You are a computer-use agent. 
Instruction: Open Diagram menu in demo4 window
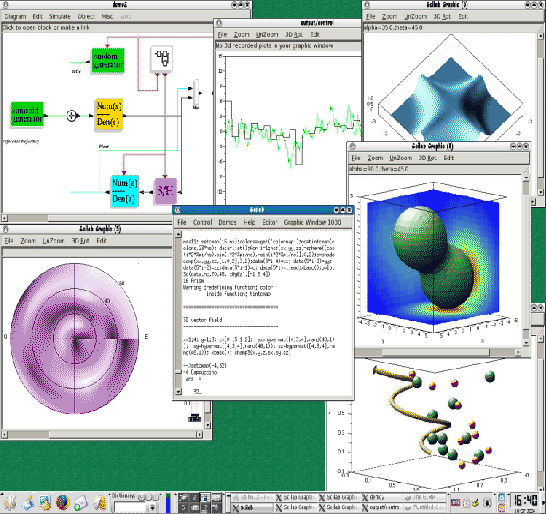(x=15, y=16)
